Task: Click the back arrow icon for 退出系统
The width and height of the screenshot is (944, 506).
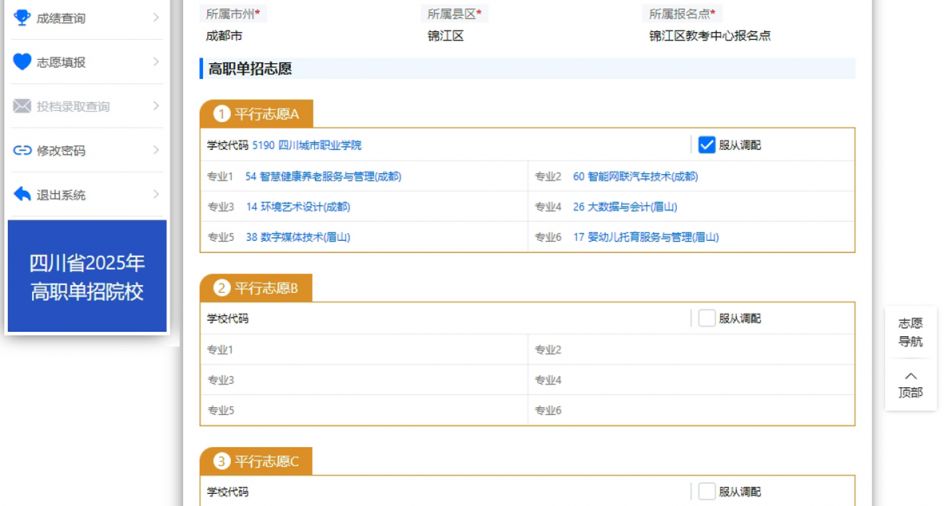Action: click(x=22, y=194)
